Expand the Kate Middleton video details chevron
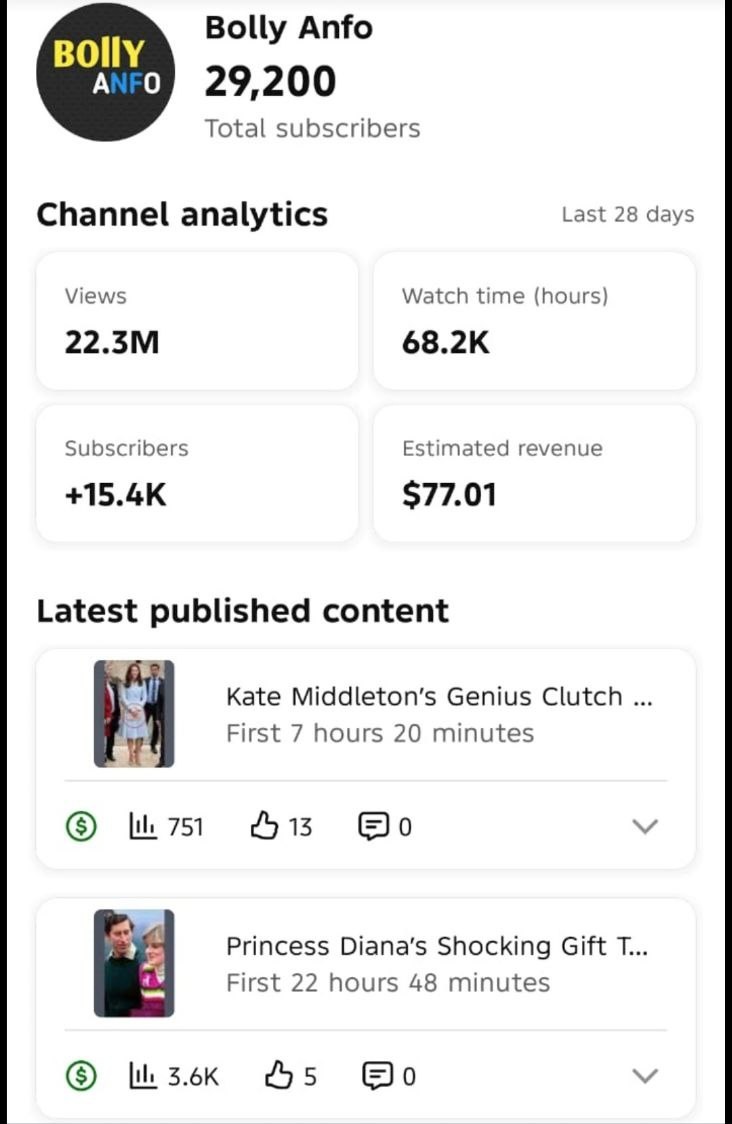 646,826
